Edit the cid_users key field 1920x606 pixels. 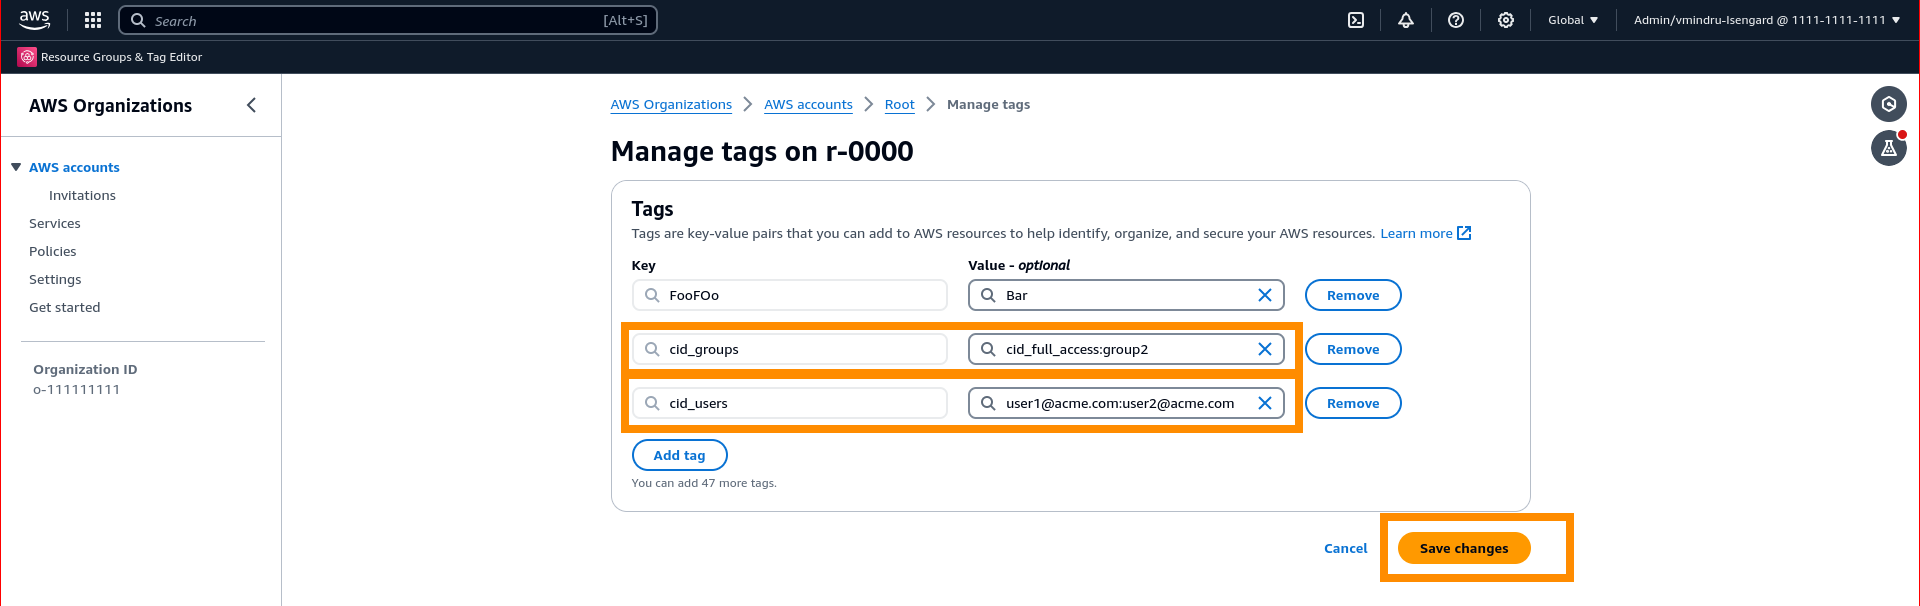(x=789, y=403)
